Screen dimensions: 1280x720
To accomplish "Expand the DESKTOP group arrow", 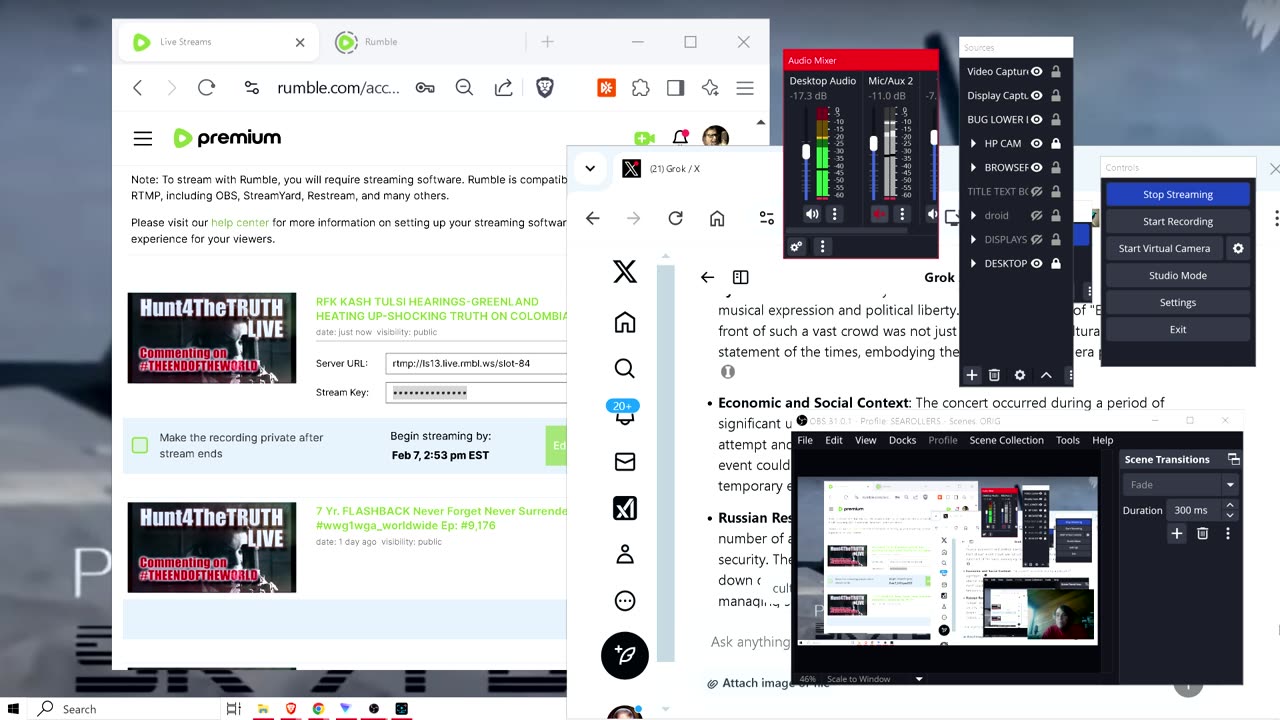I will [973, 263].
